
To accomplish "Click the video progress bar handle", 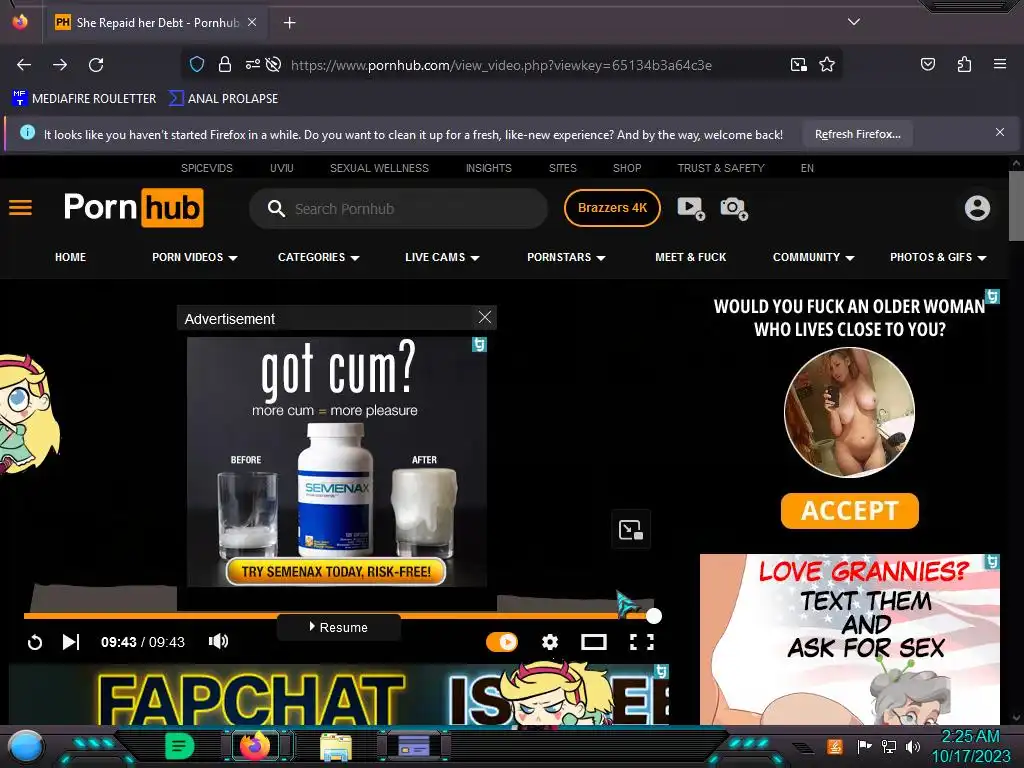I will pos(654,616).
